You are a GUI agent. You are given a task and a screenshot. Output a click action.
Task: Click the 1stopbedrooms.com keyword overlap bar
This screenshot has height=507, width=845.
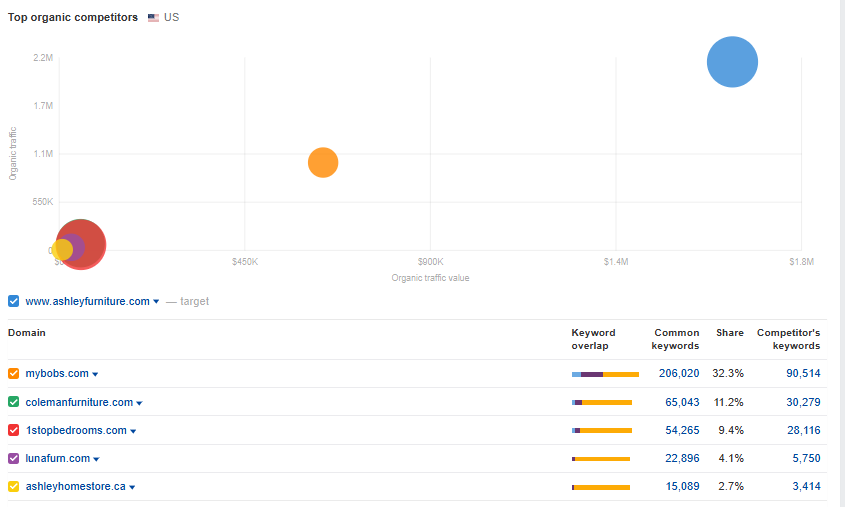pos(602,430)
